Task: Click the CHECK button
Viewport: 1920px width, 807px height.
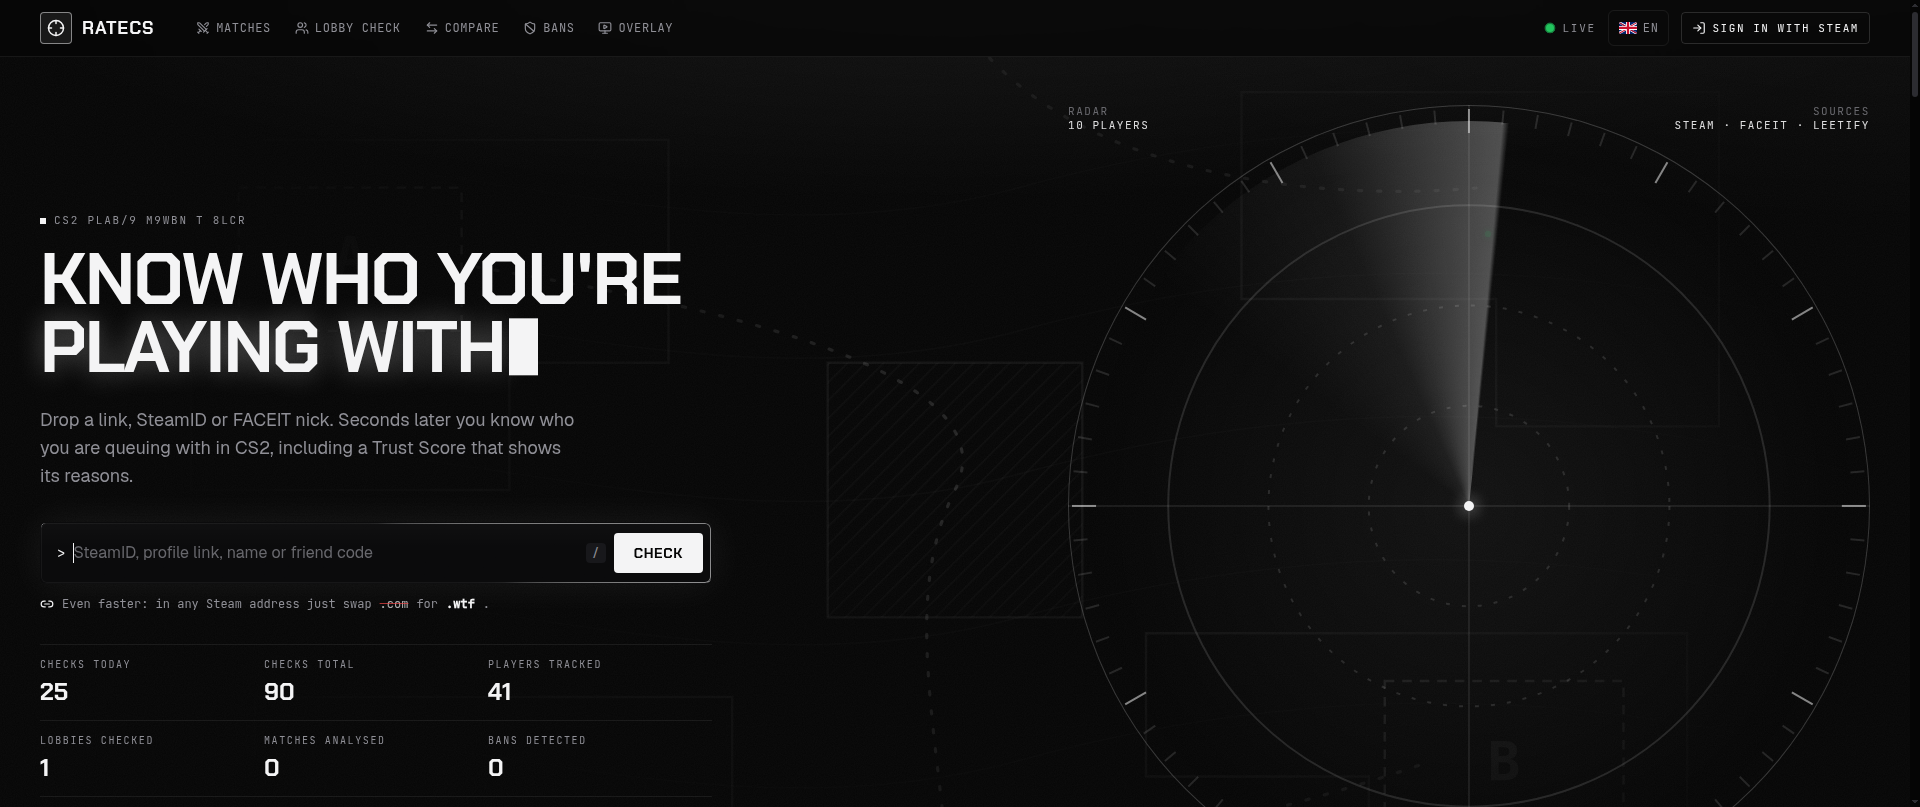Action: (x=658, y=553)
